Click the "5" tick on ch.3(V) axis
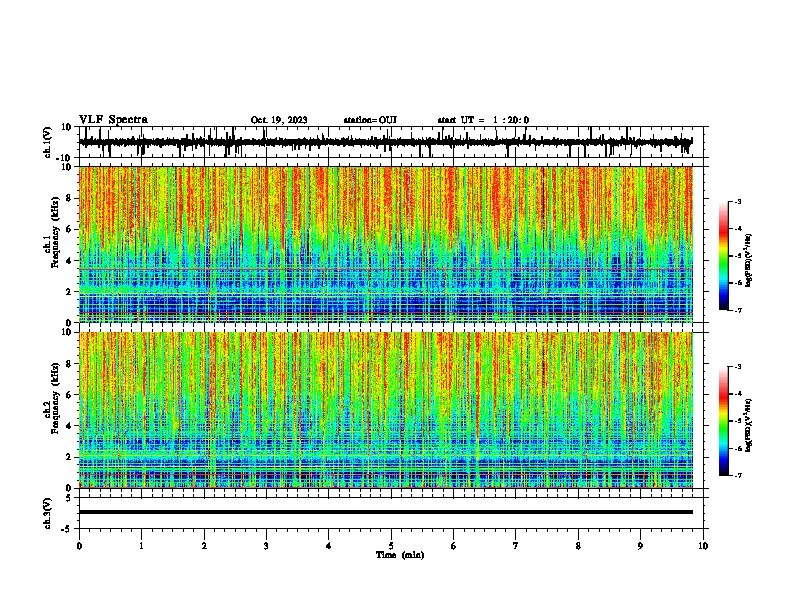Viewport: 792px width, 612px height. 69,498
